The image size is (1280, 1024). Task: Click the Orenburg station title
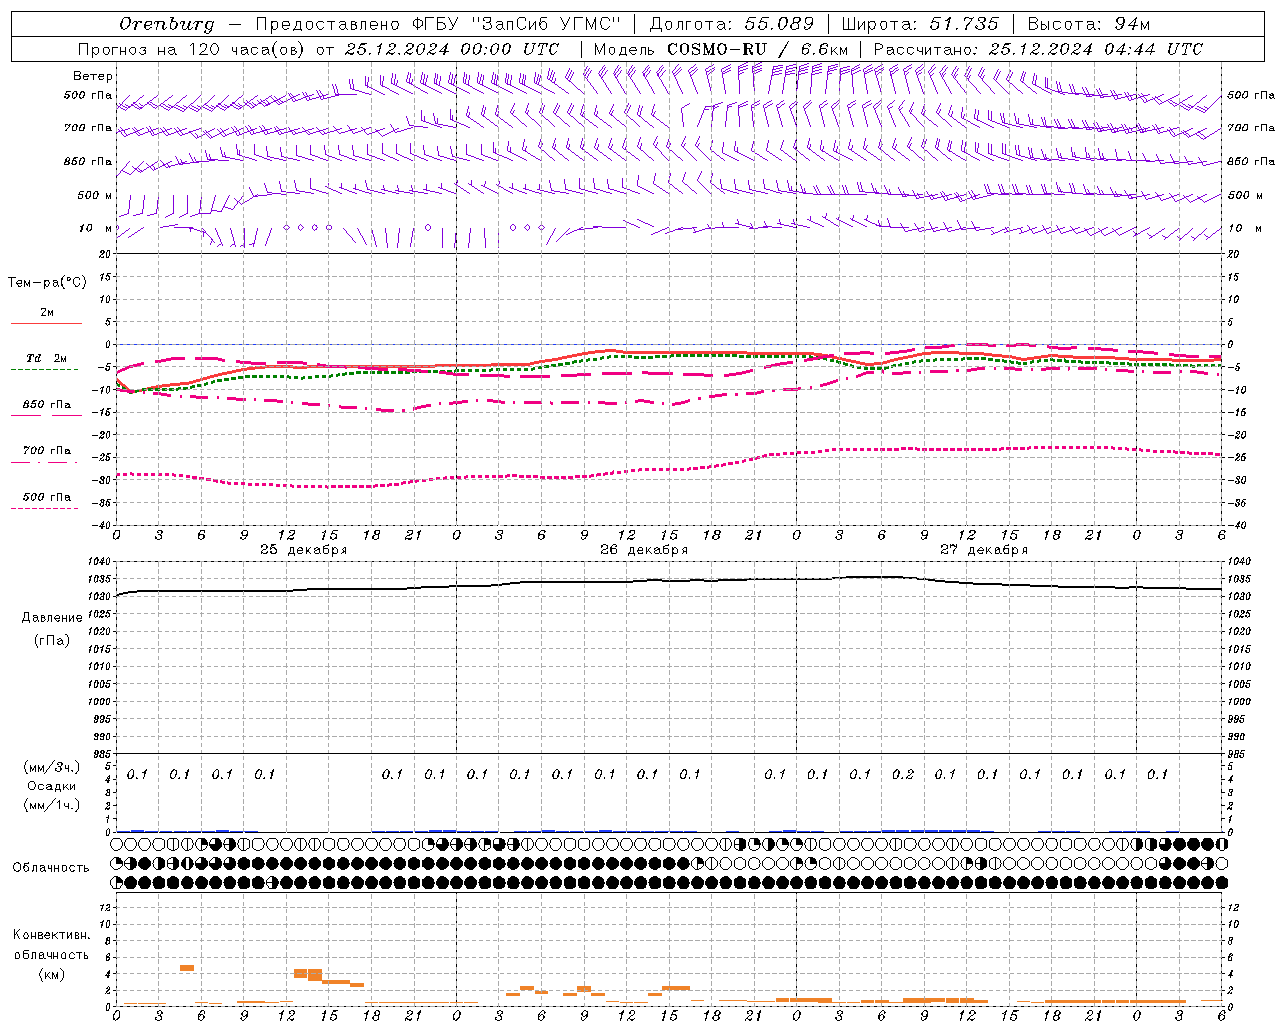pyautogui.click(x=167, y=24)
